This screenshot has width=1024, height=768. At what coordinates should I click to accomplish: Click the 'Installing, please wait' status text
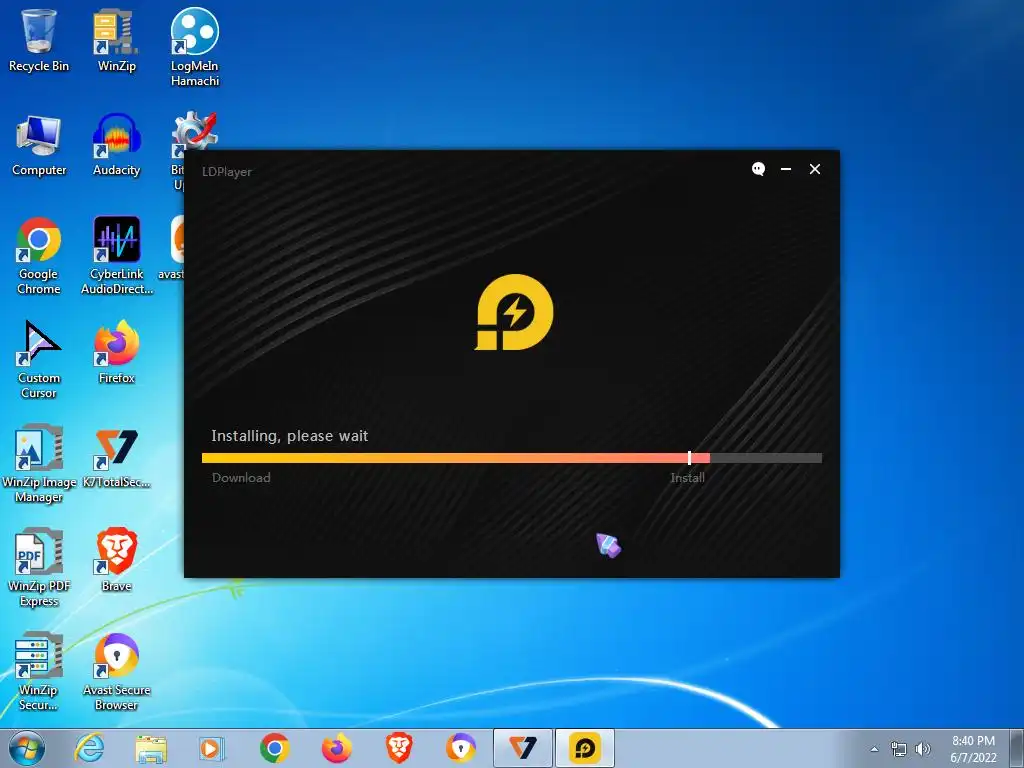[x=289, y=436]
